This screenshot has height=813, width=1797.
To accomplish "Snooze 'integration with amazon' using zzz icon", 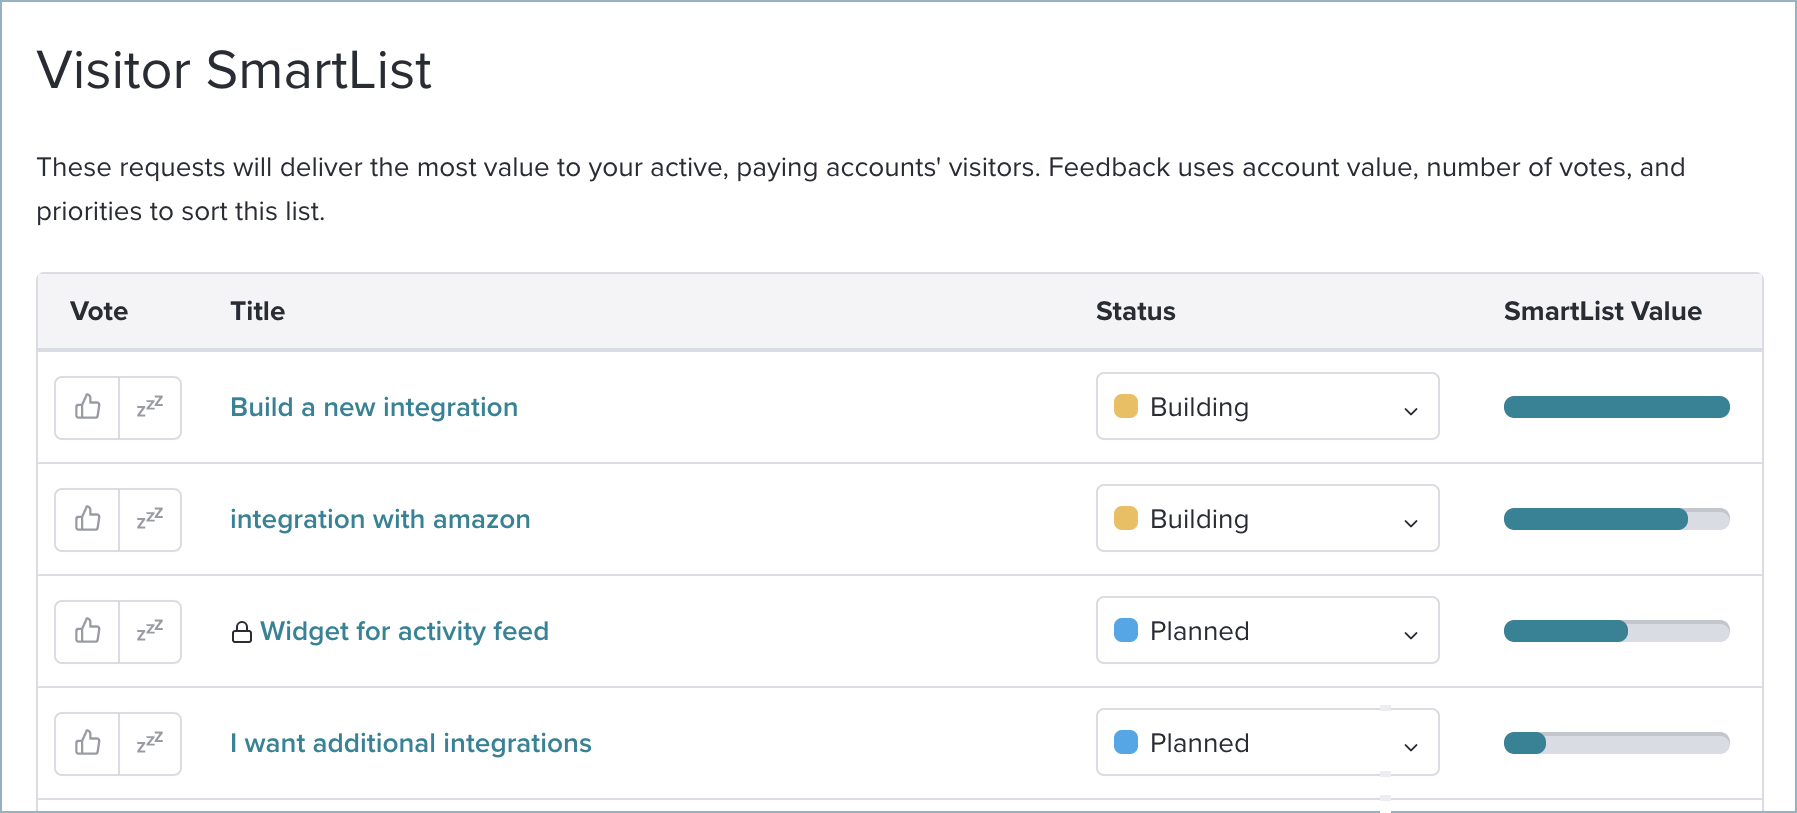I will 150,519.
